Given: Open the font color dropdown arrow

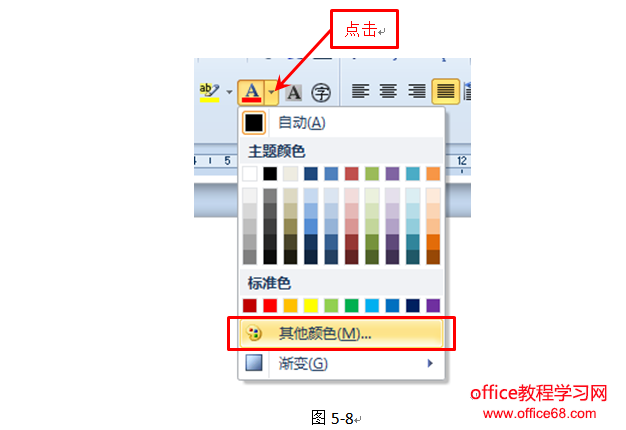Looking at the screenshot, I should tap(271, 92).
